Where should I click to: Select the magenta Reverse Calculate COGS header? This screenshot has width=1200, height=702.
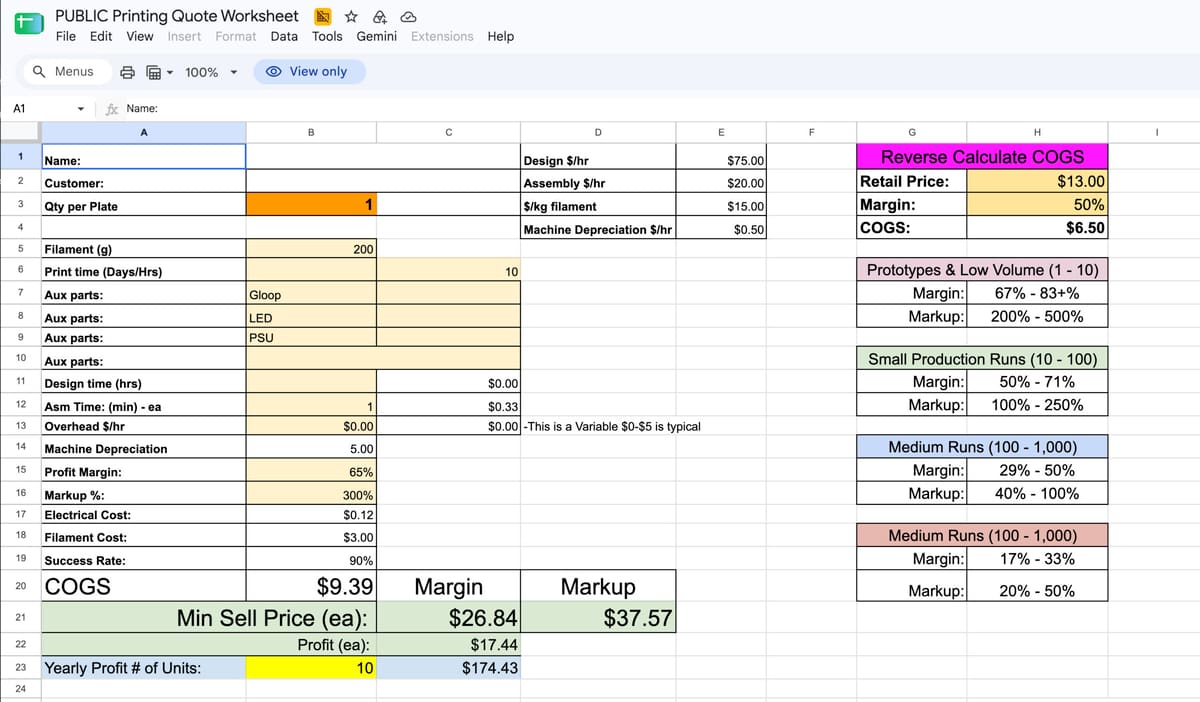982,157
